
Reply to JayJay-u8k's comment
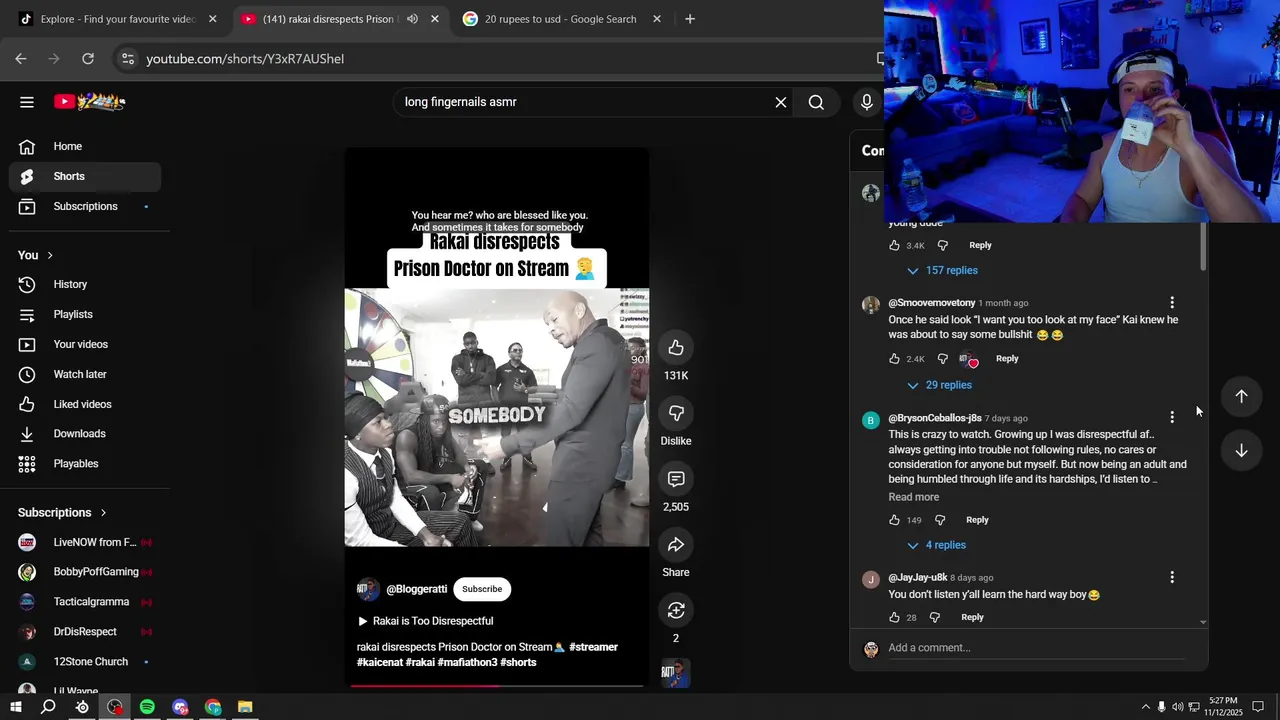(972, 617)
